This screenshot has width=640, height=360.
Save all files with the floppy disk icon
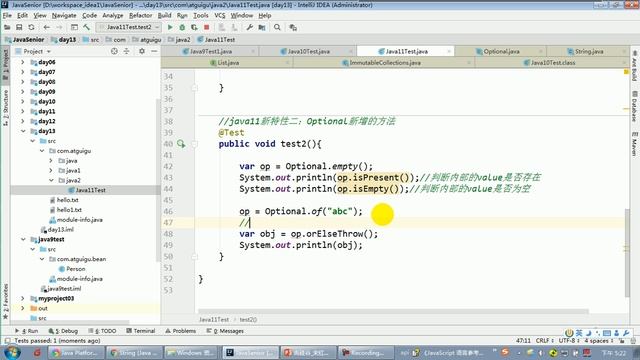[19, 27]
